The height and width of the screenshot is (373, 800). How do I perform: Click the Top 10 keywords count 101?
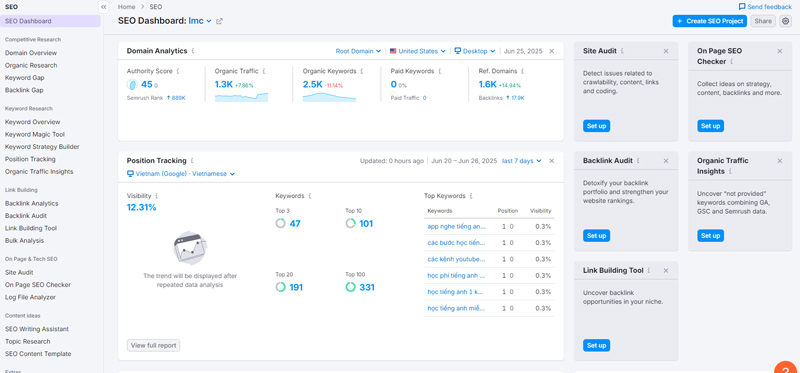(366, 223)
